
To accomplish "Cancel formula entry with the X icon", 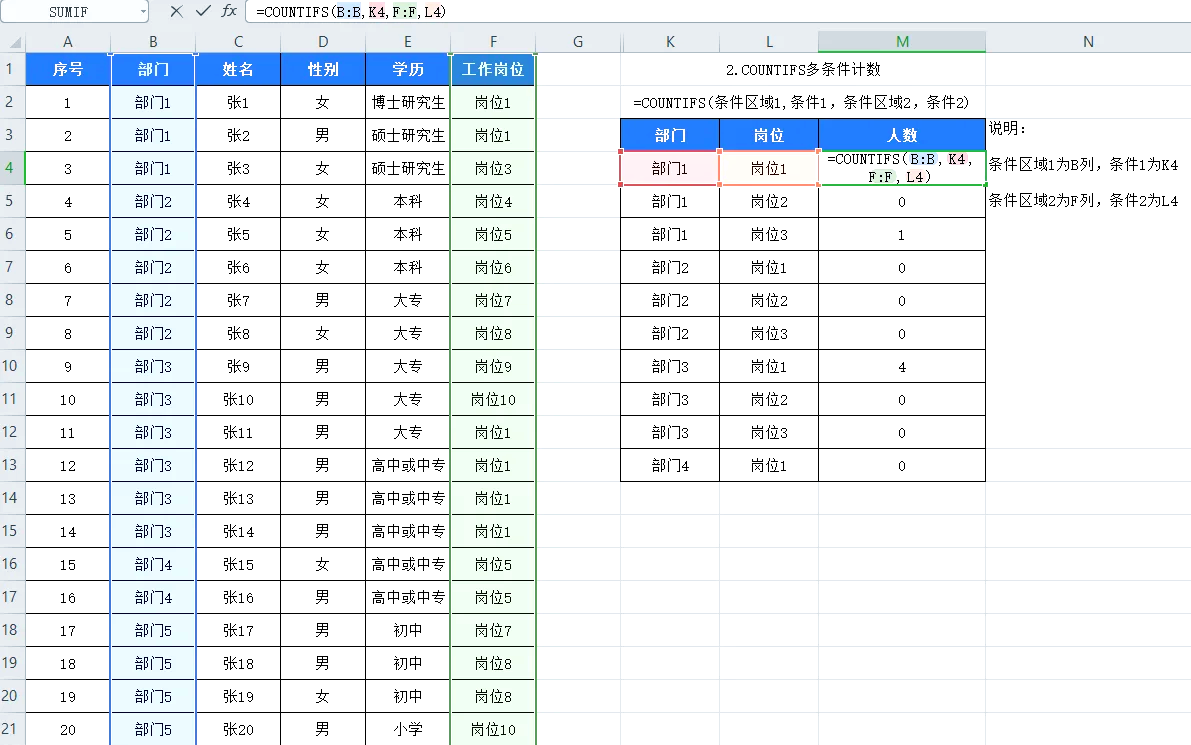I will tap(176, 11).
